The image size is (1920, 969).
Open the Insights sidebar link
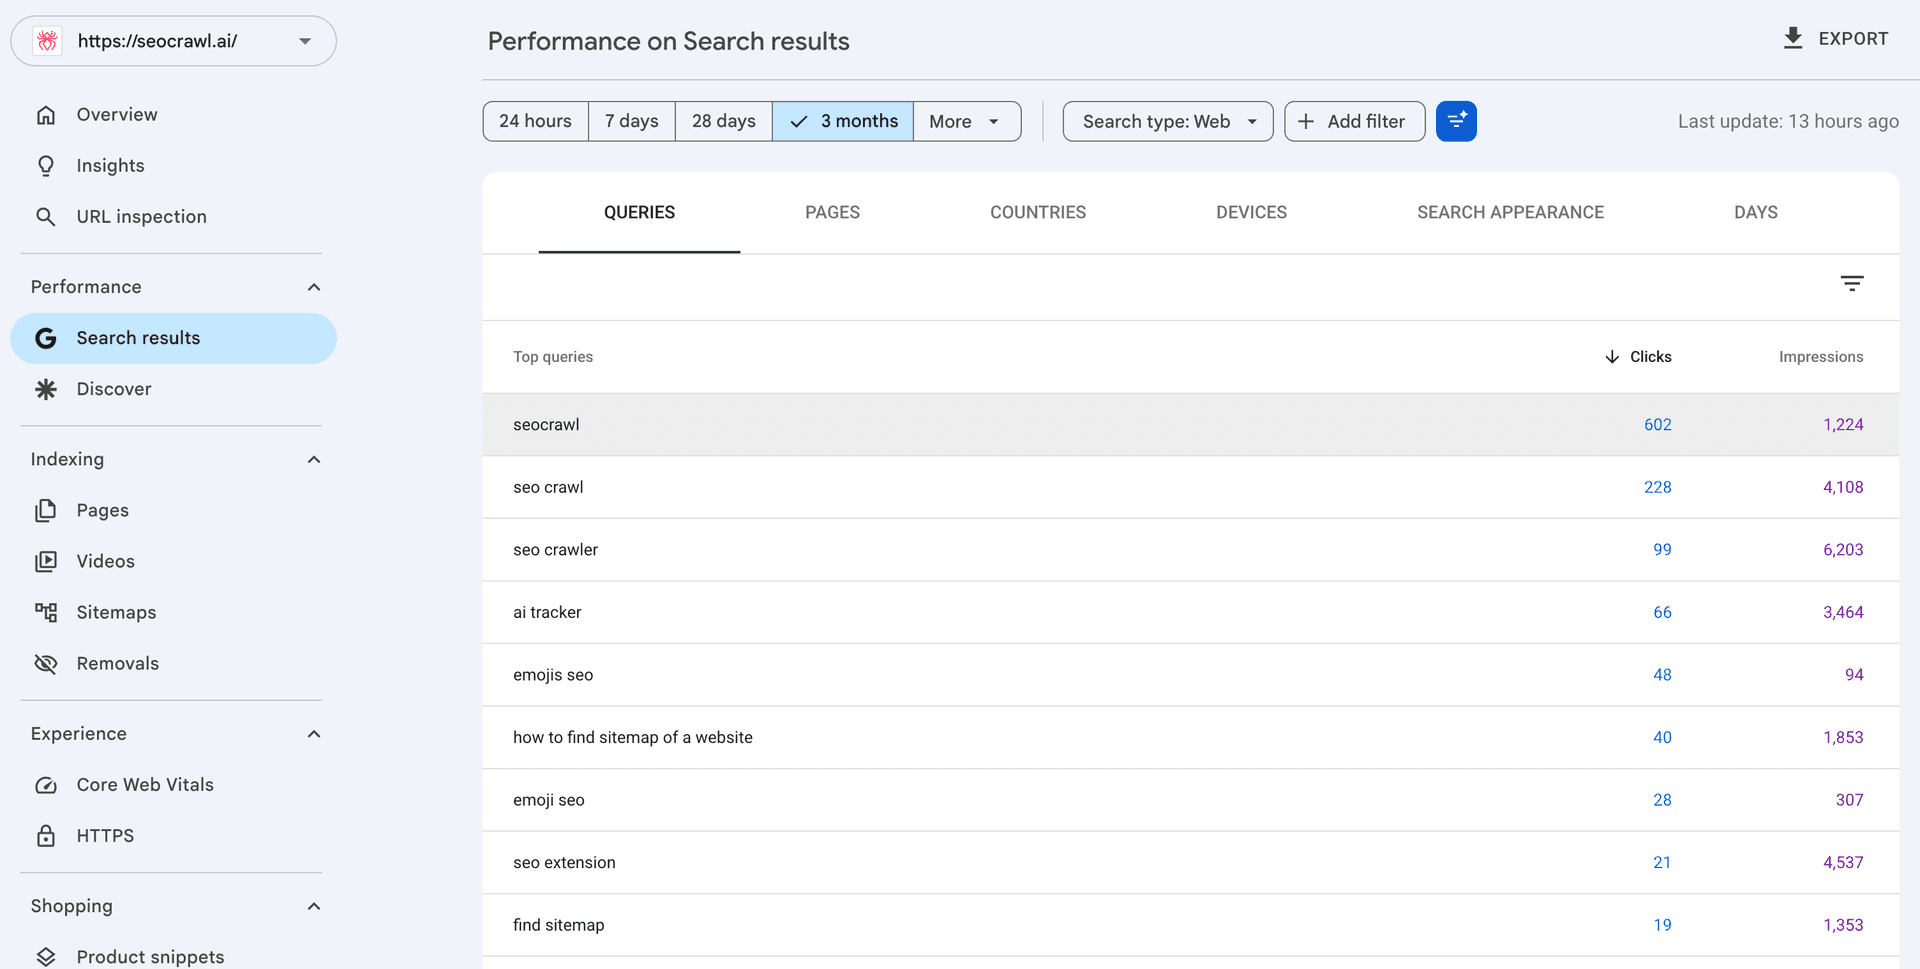point(110,166)
